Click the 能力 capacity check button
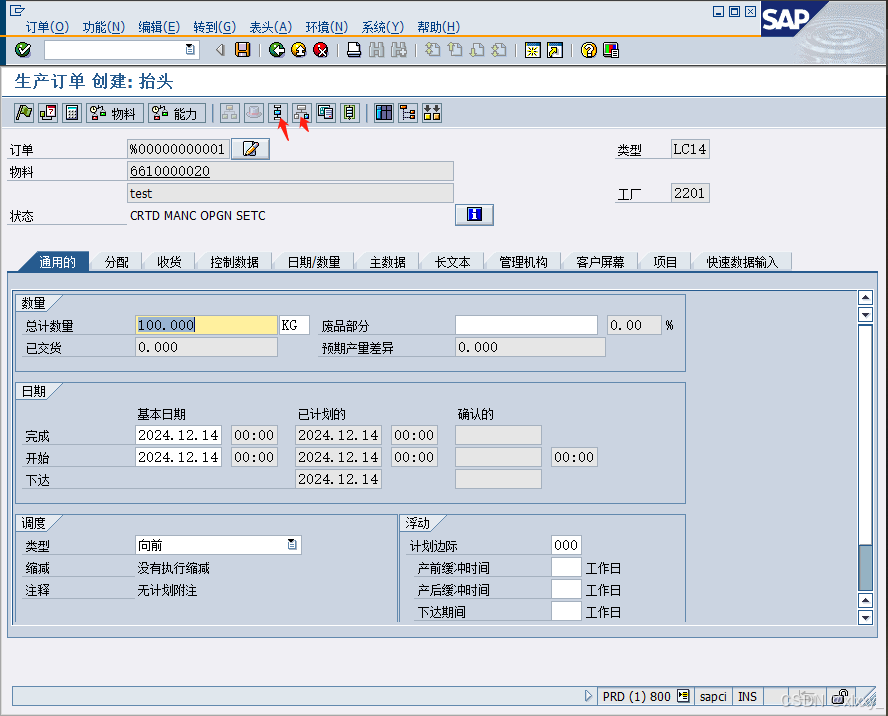Screen dimensions: 888x716 pyautogui.click(x=177, y=113)
